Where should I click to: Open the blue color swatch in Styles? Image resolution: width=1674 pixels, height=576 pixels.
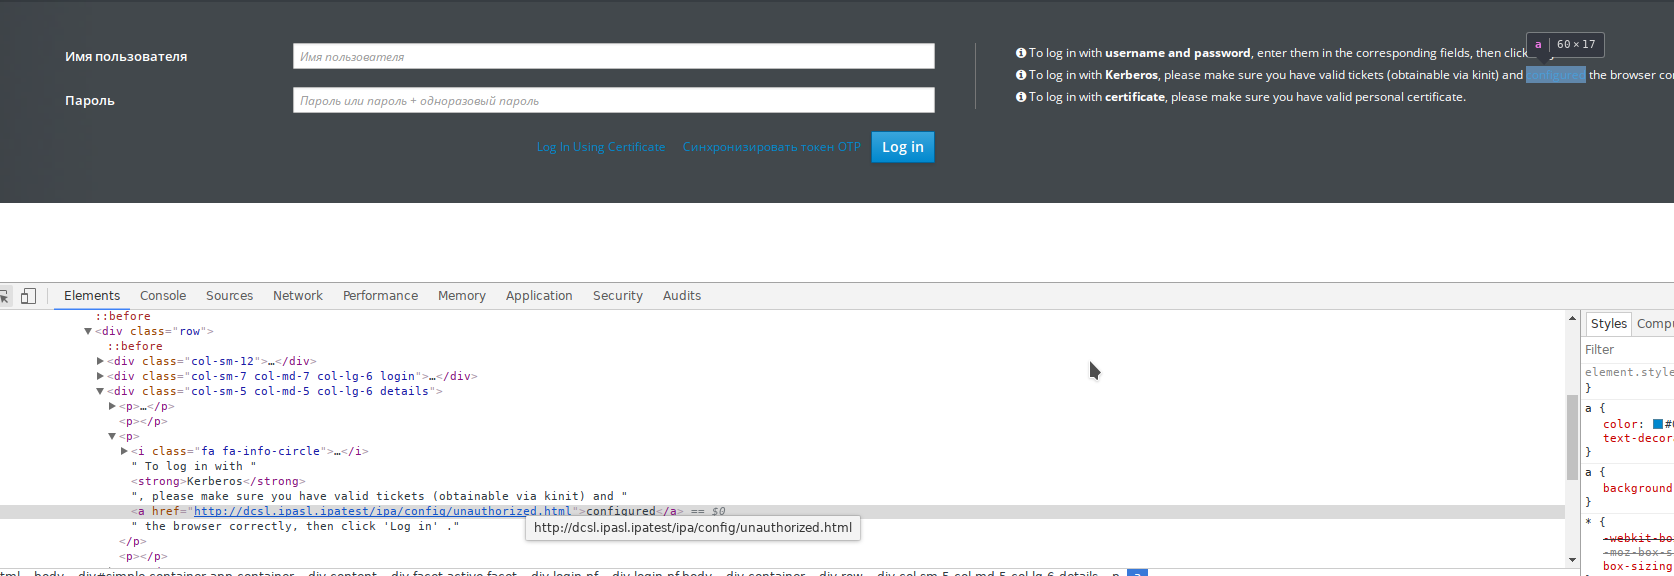[x=1657, y=424]
